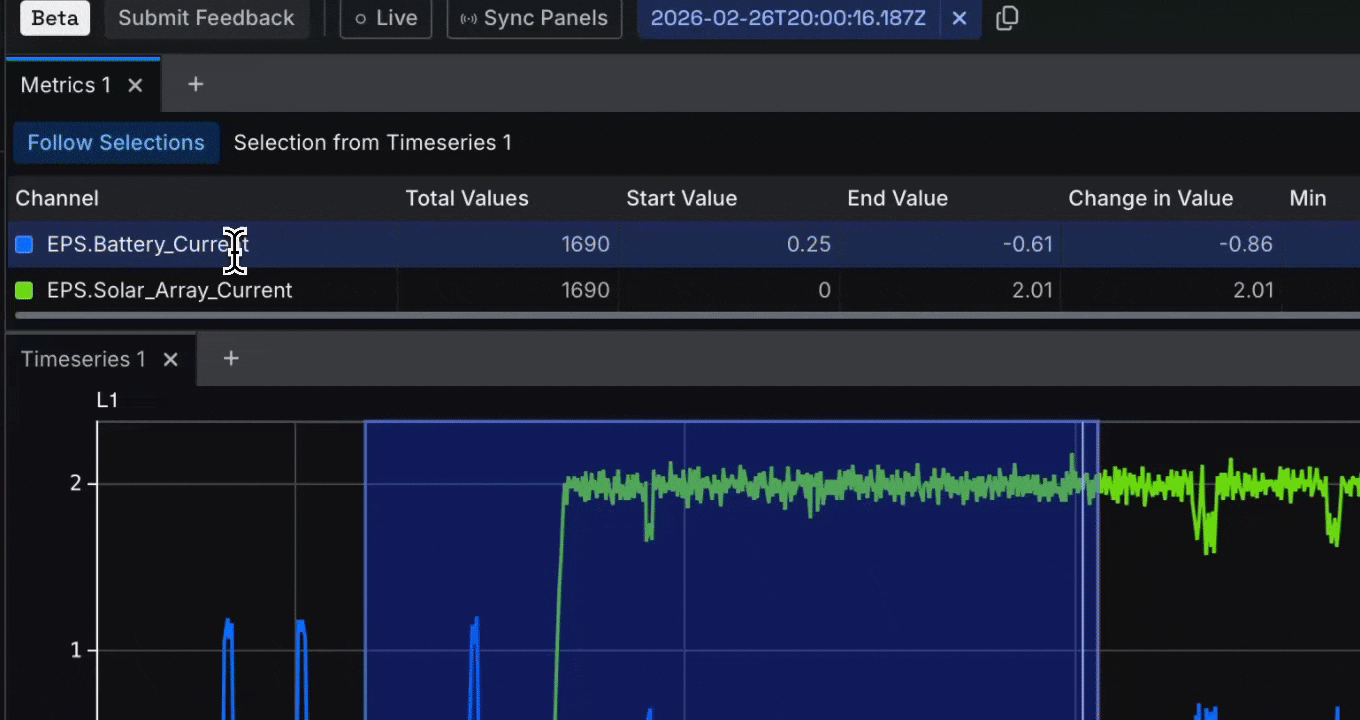
Task: Click green swatch for EPS.Solar_Array_Current
Action: tap(24, 290)
